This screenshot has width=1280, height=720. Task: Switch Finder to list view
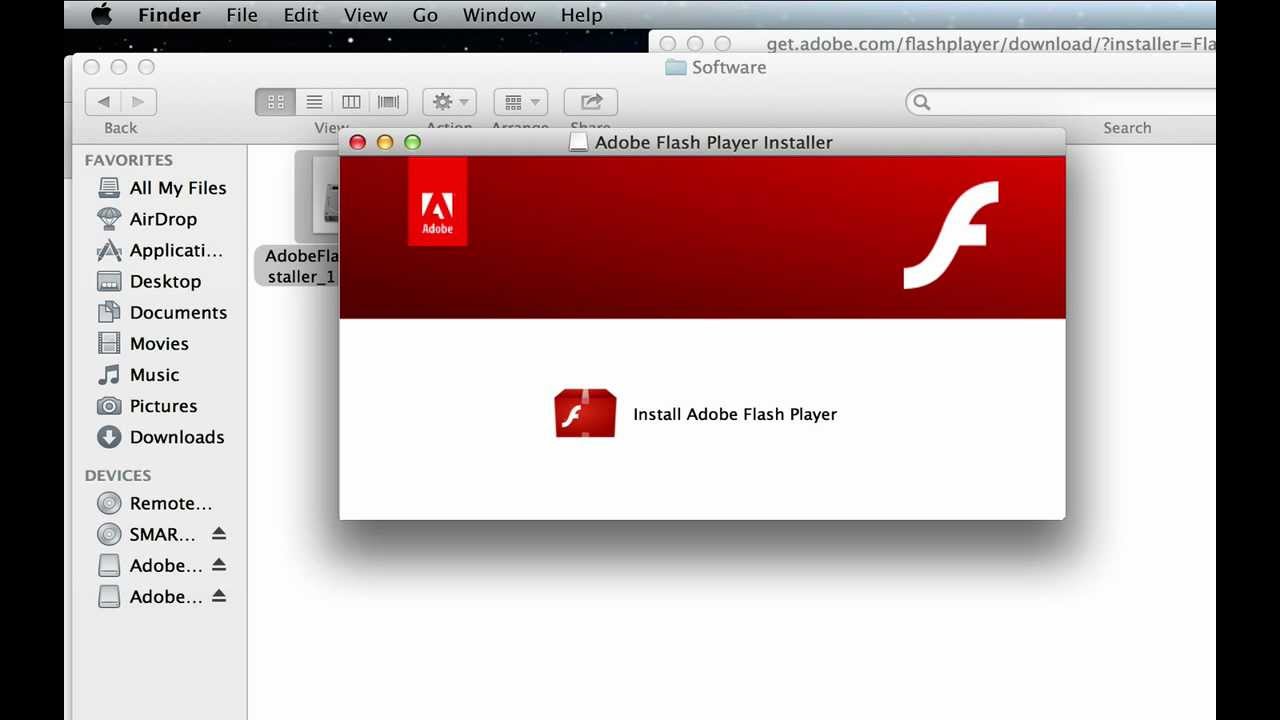(314, 101)
